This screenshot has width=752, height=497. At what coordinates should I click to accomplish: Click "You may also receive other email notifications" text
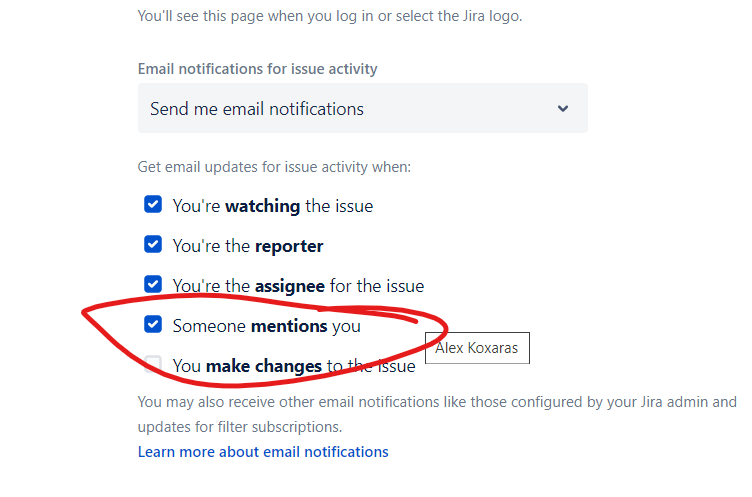tap(288, 402)
